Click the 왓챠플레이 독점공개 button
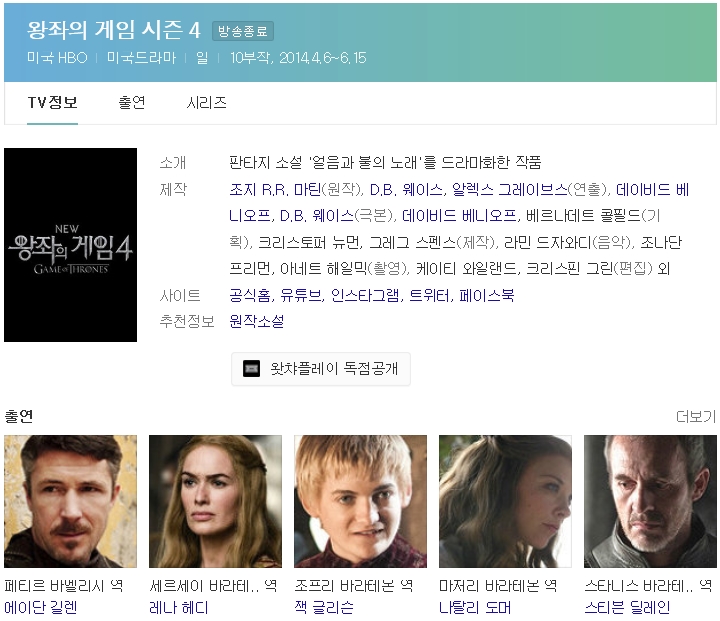Viewport: 720px width, 621px height. coord(321,369)
